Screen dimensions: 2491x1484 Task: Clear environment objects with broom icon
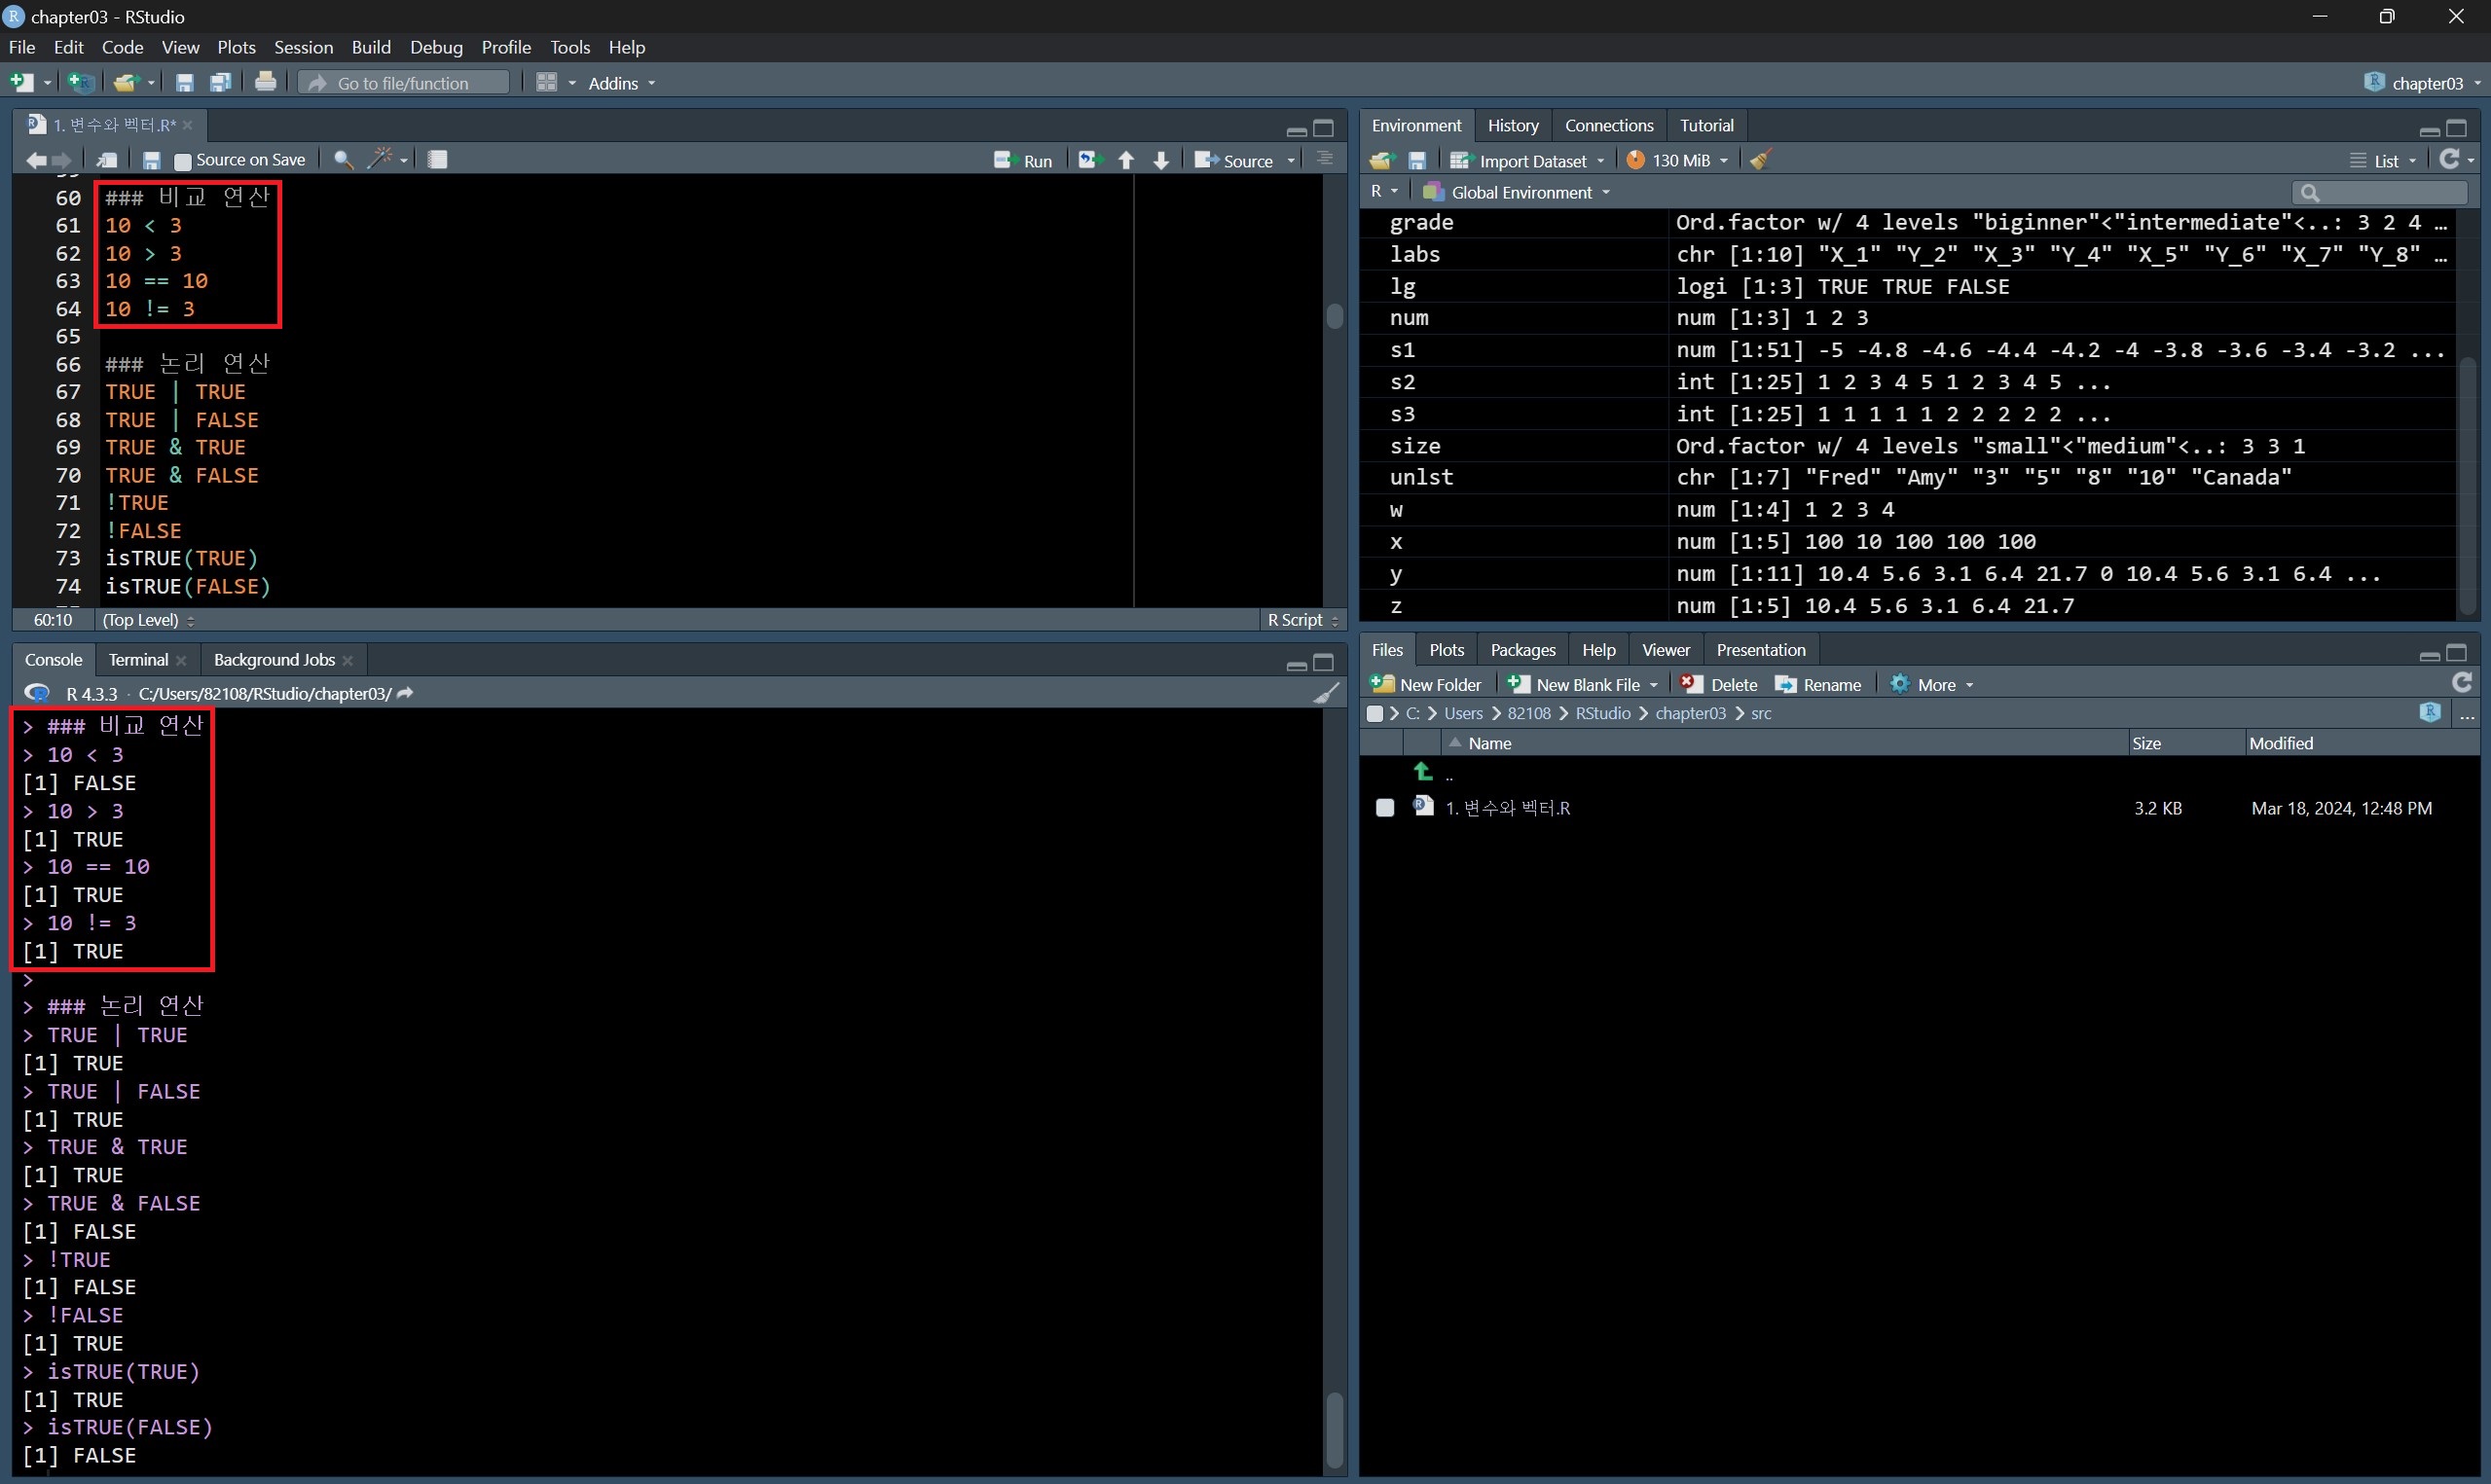1761,160
